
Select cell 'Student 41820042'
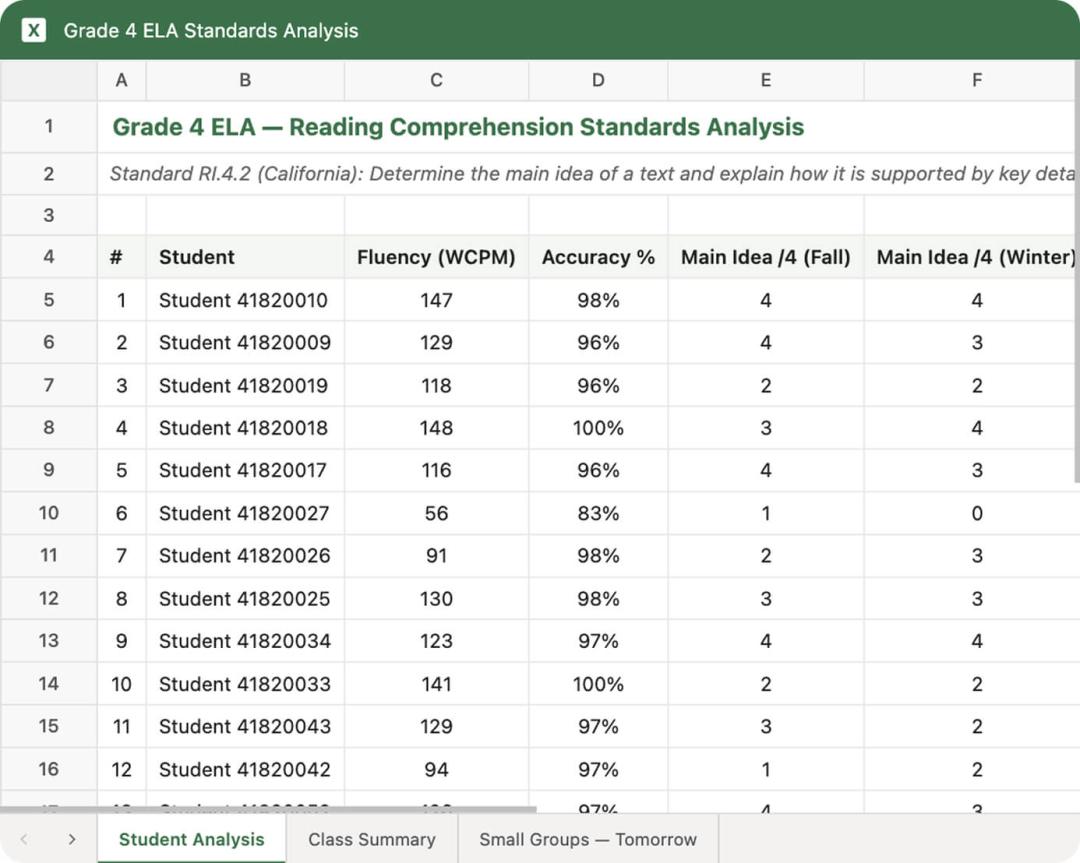click(x=245, y=769)
